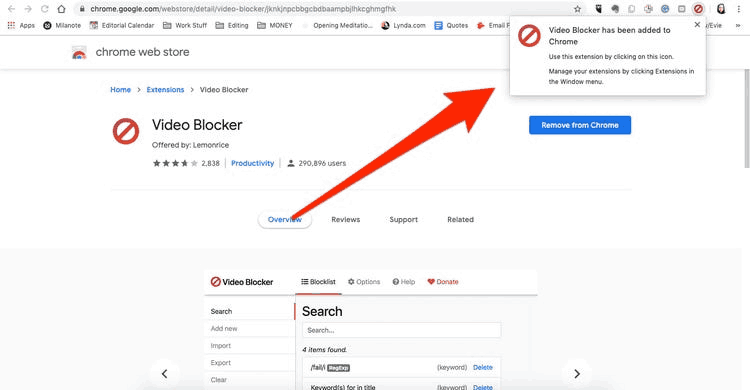Open the Support tab
Image resolution: width=750 pixels, height=390 pixels.
pyautogui.click(x=403, y=220)
